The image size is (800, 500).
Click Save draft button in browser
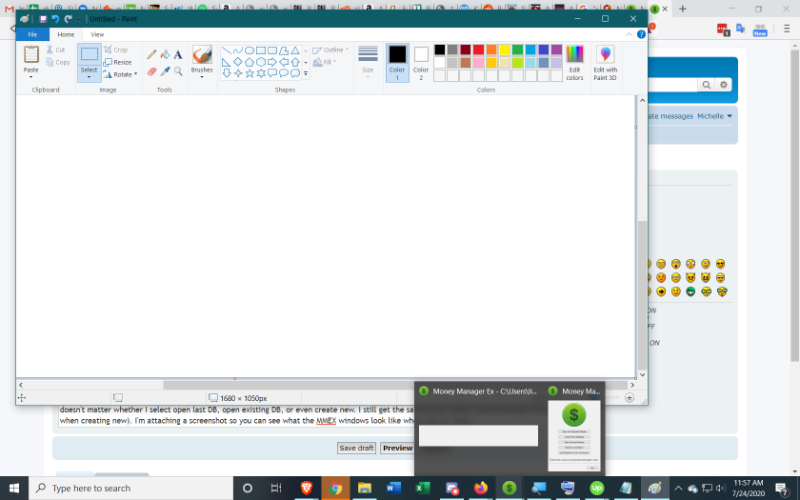click(x=357, y=448)
